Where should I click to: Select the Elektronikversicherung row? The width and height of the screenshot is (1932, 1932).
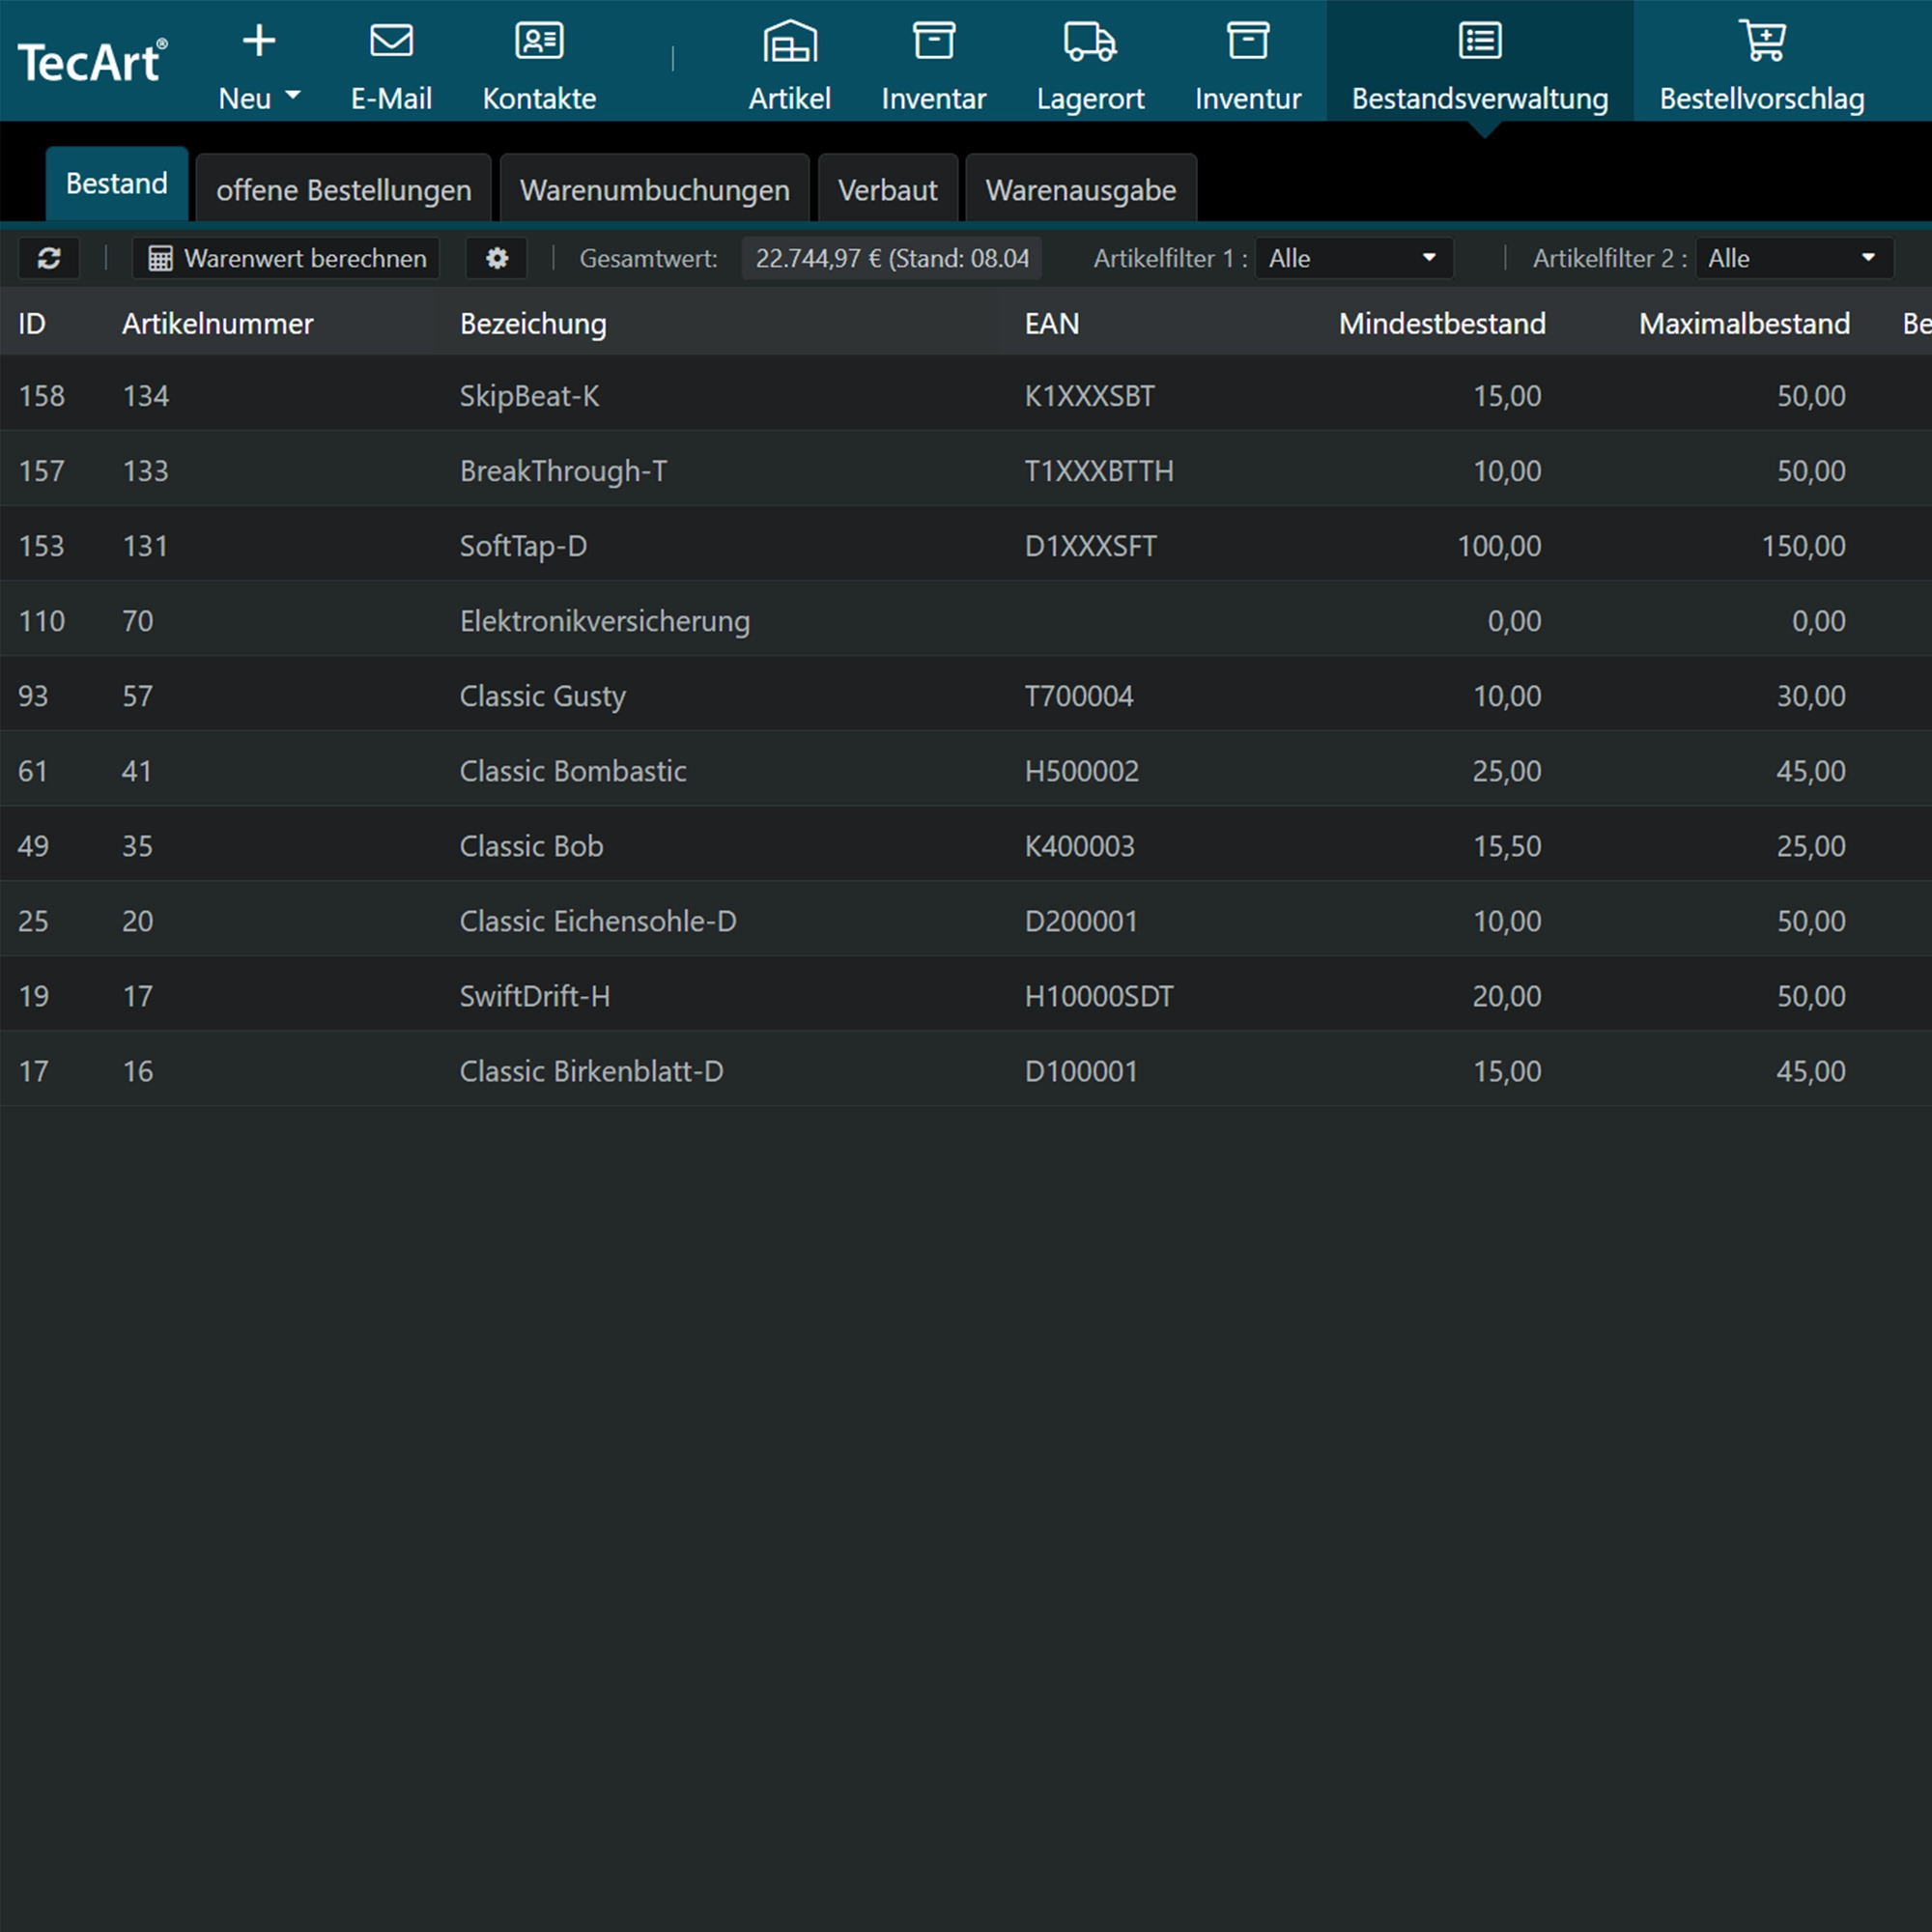[966, 619]
